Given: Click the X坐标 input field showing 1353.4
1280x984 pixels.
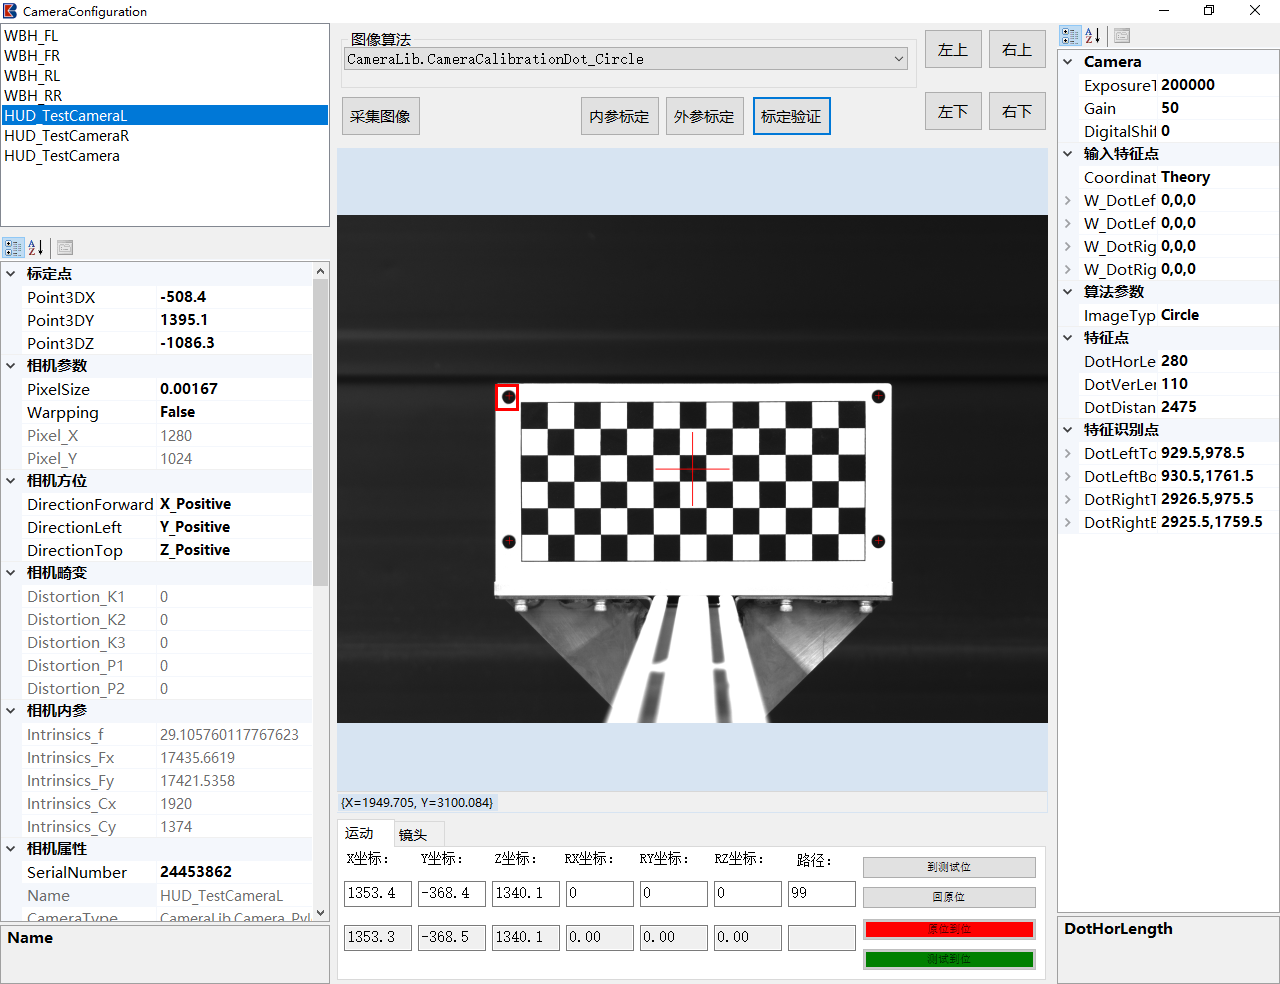Looking at the screenshot, I should pos(378,893).
